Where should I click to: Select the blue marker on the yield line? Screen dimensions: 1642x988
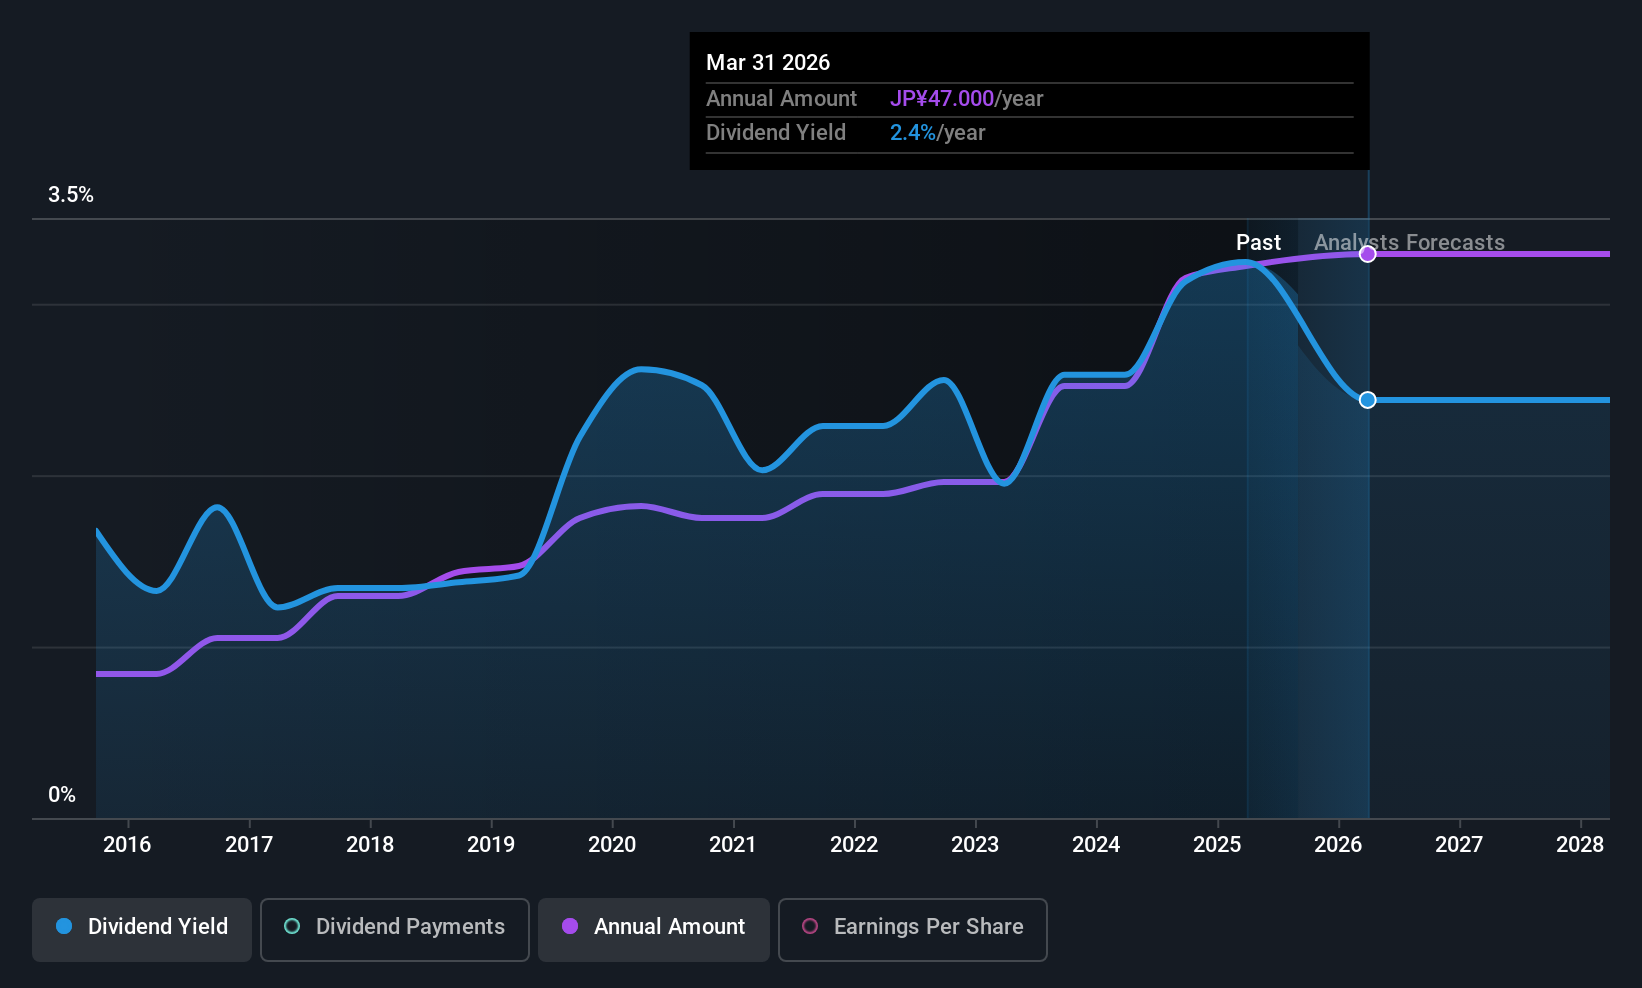pos(1367,399)
